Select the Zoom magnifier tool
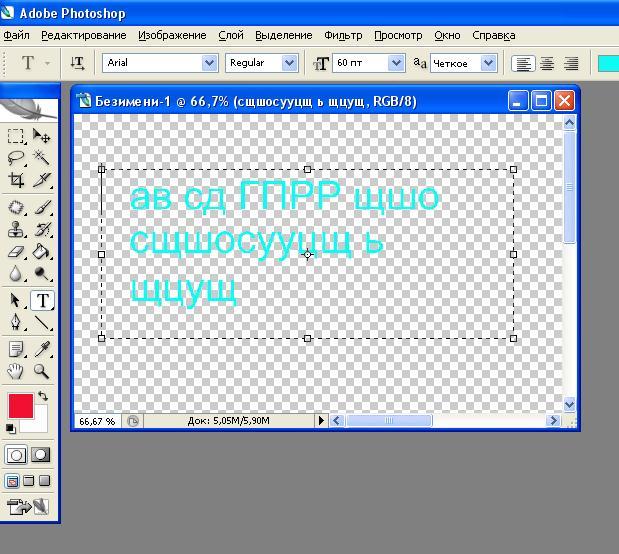Screen dimensions: 619x554 click(x=41, y=371)
